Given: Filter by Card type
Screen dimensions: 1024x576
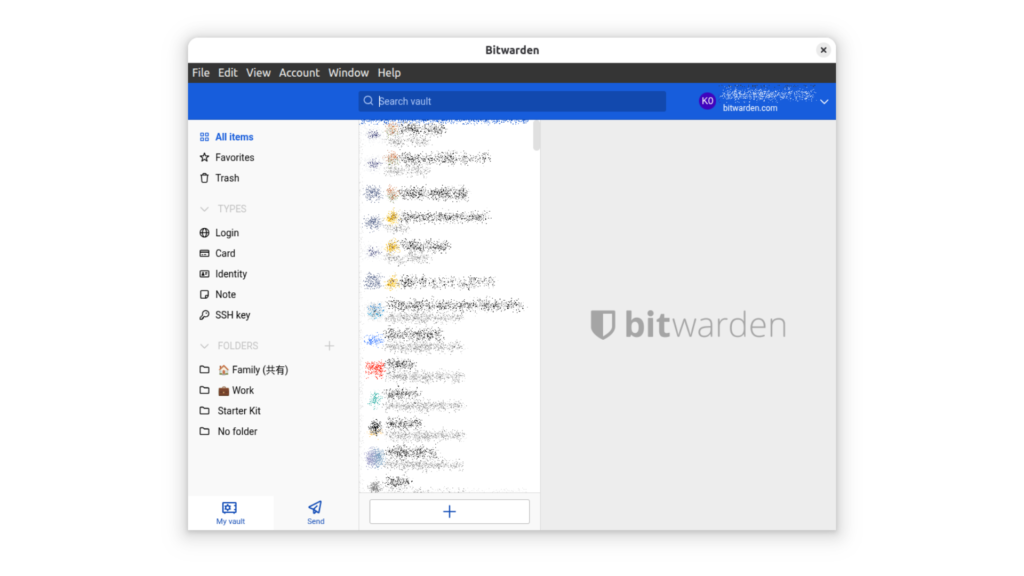Looking at the screenshot, I should 225,253.
